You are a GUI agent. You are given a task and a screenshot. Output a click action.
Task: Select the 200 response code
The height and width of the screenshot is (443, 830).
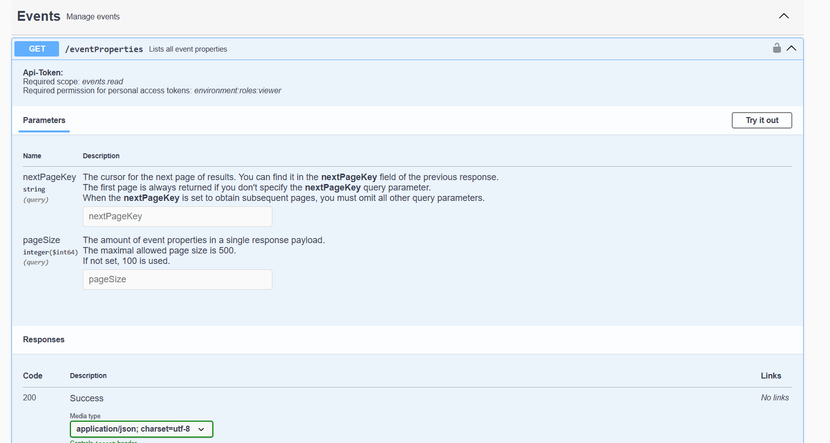31,398
